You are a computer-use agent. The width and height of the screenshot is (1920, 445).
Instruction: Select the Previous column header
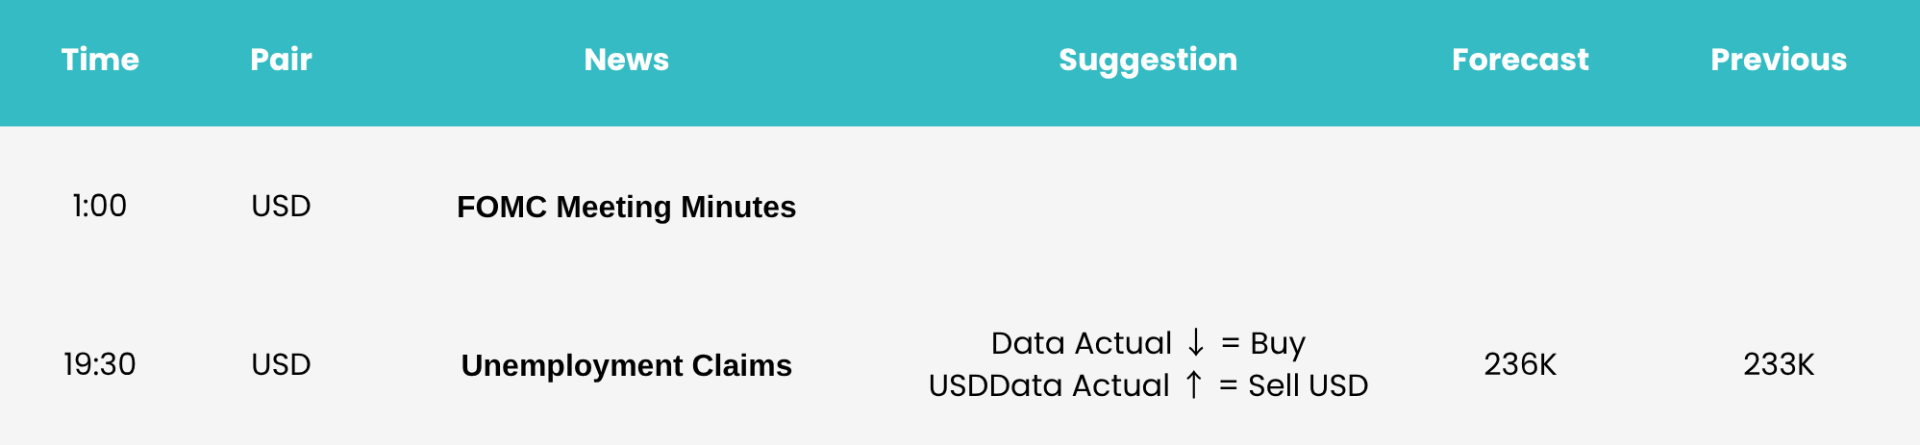[1778, 59]
